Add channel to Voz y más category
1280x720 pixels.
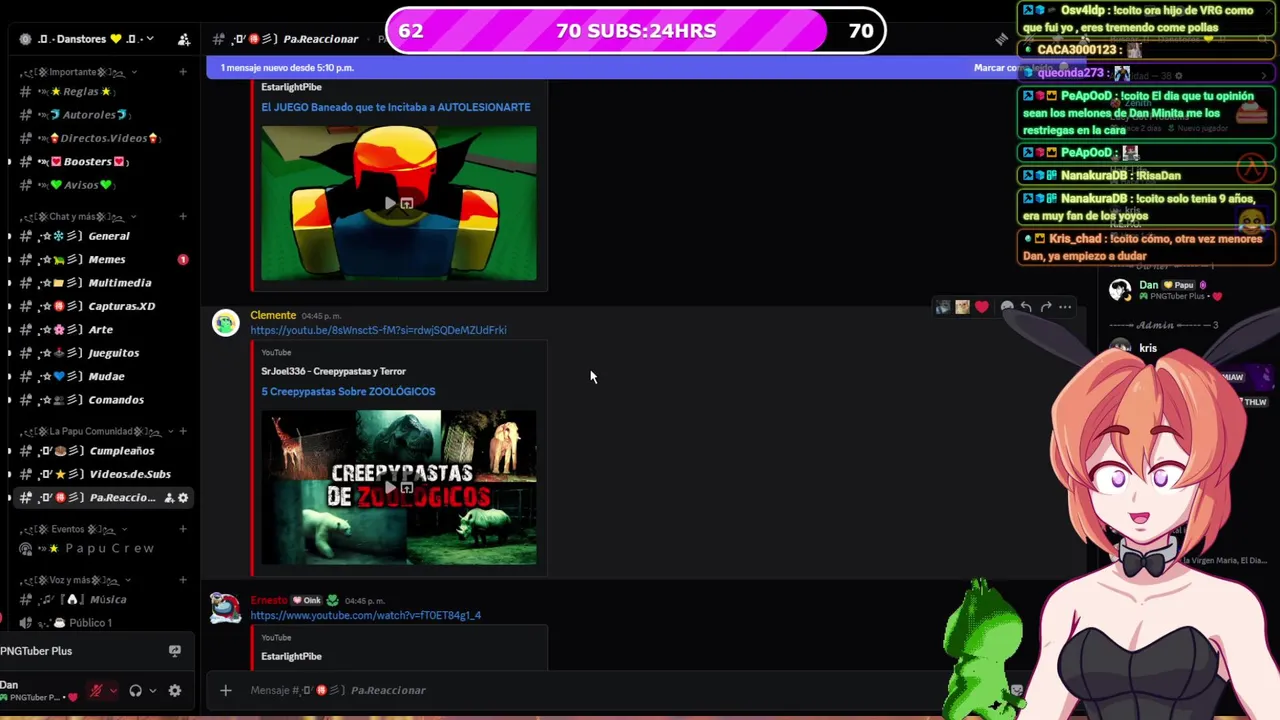point(183,580)
